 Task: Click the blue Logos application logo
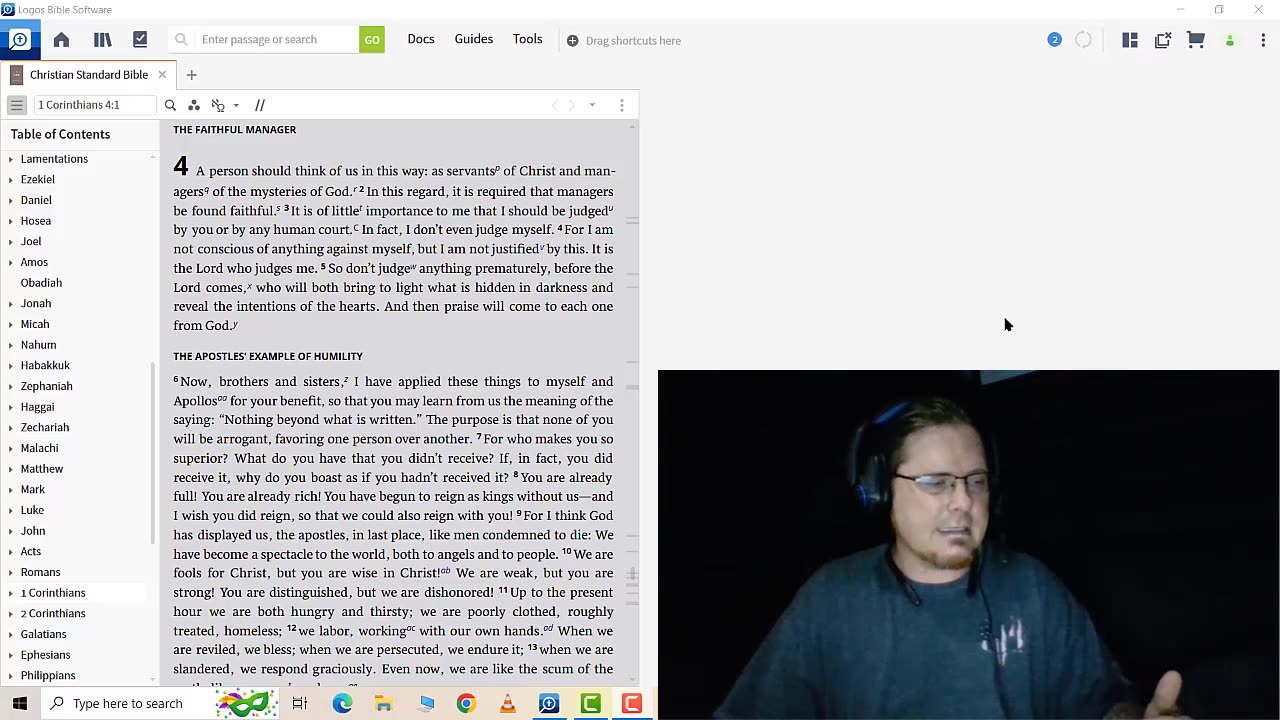click(19, 40)
